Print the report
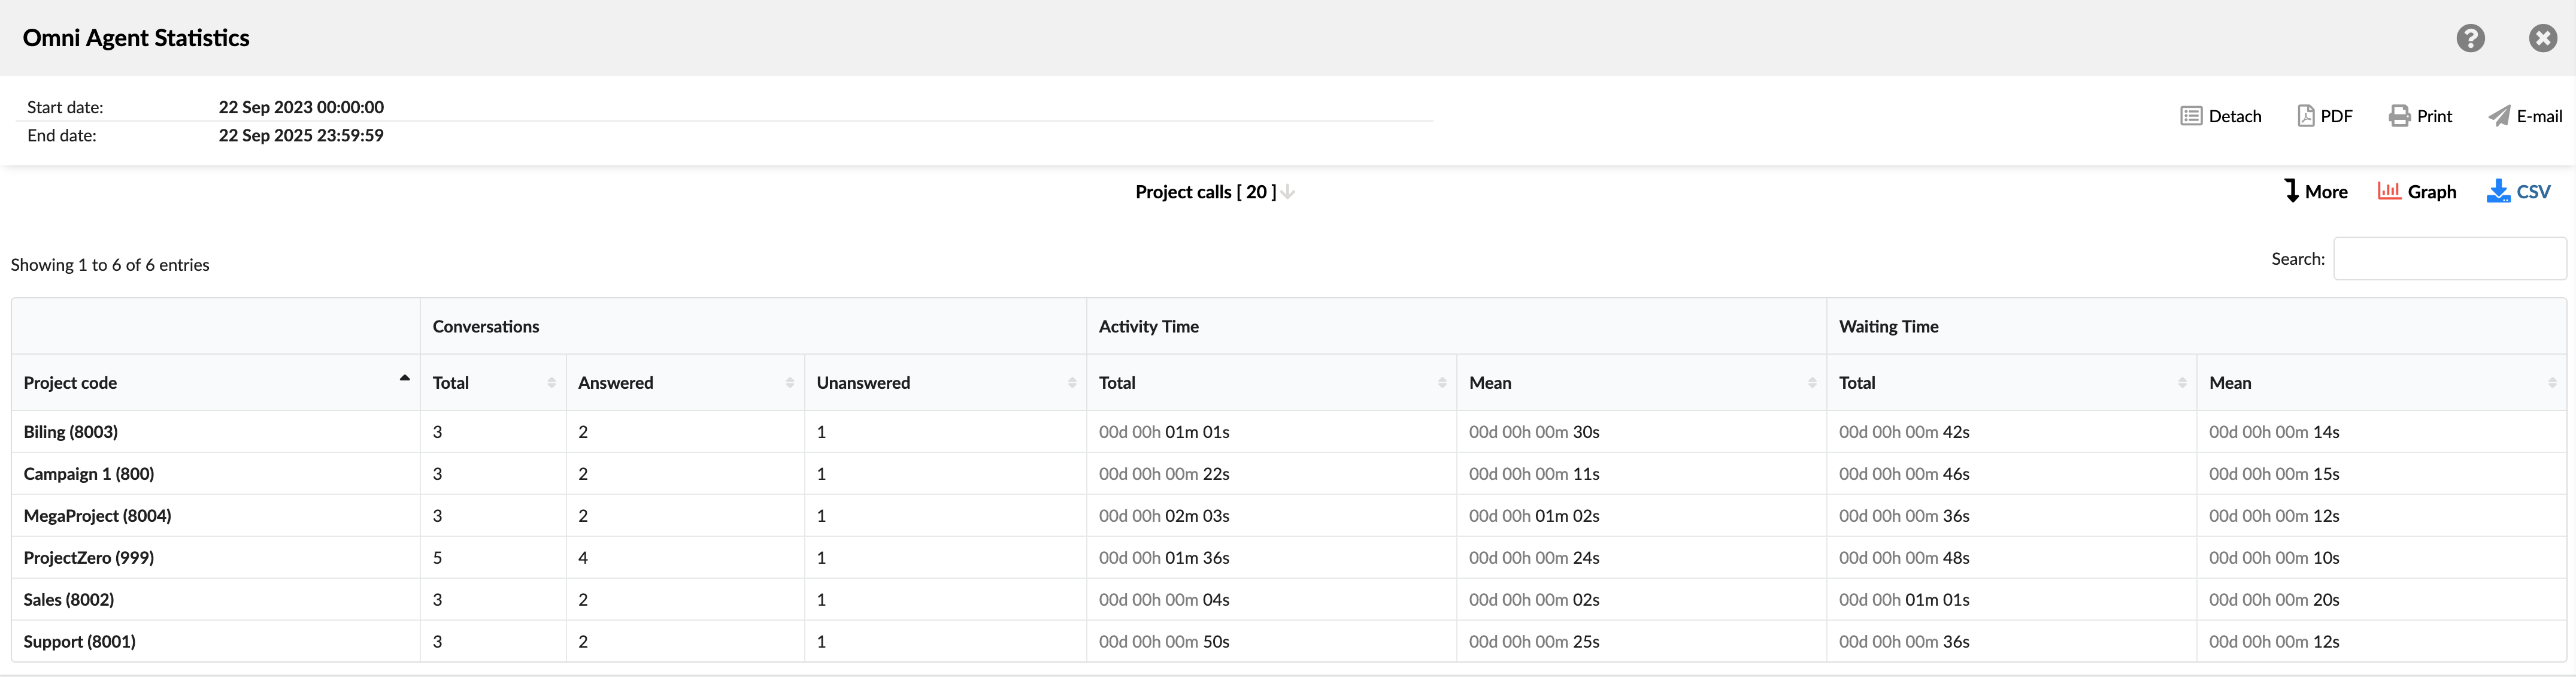 click(x=2420, y=115)
